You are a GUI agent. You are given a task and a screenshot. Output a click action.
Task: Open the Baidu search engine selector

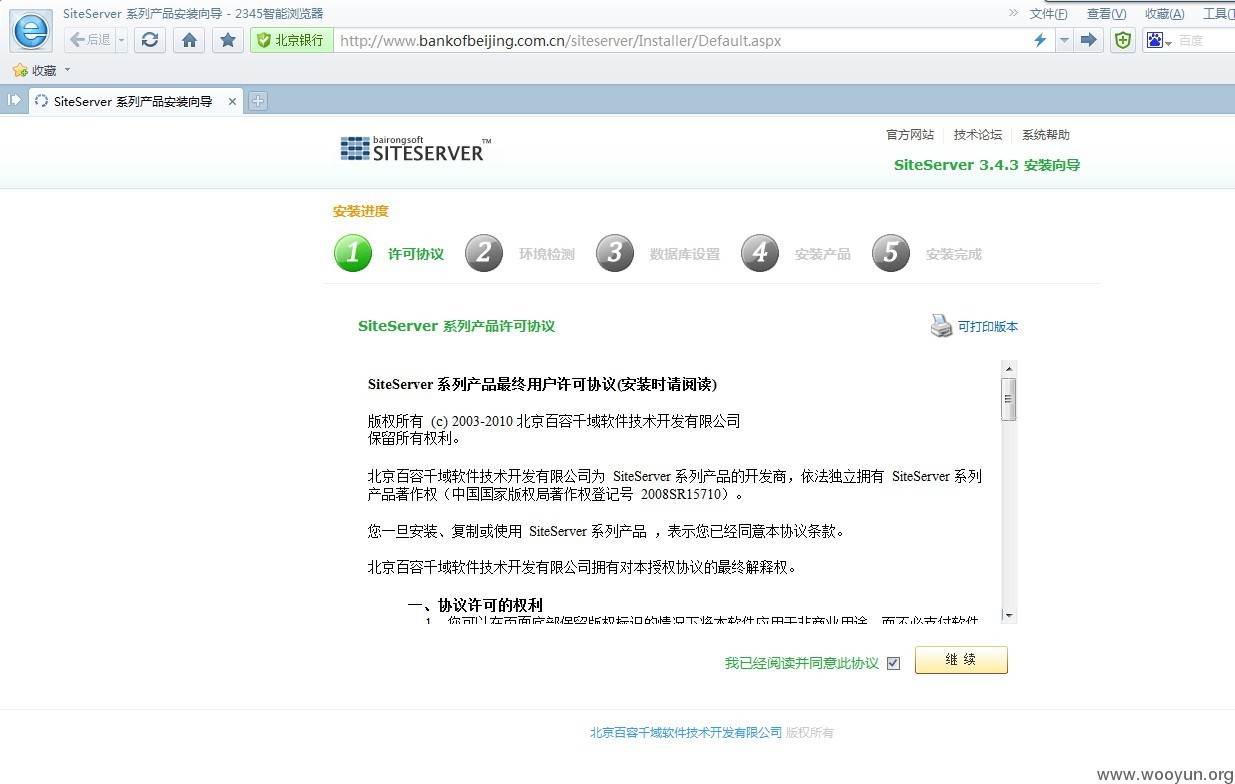[1160, 41]
